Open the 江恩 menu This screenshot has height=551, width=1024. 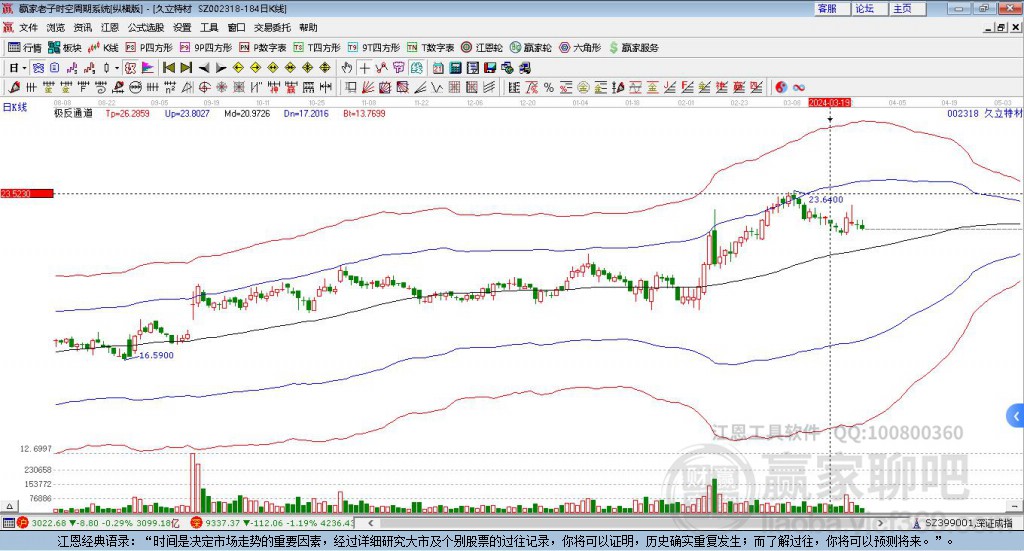click(110, 28)
